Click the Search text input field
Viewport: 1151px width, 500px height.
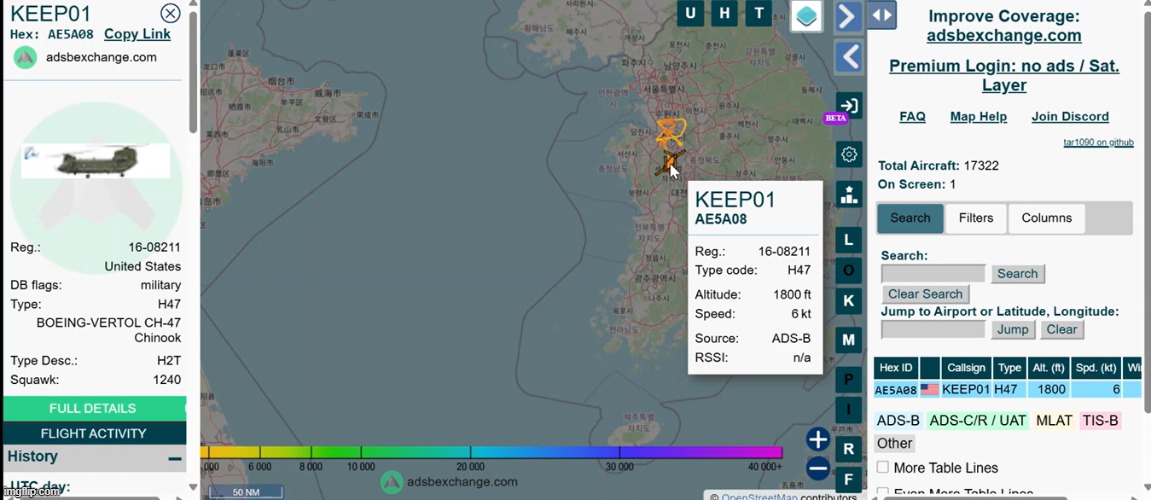(933, 273)
